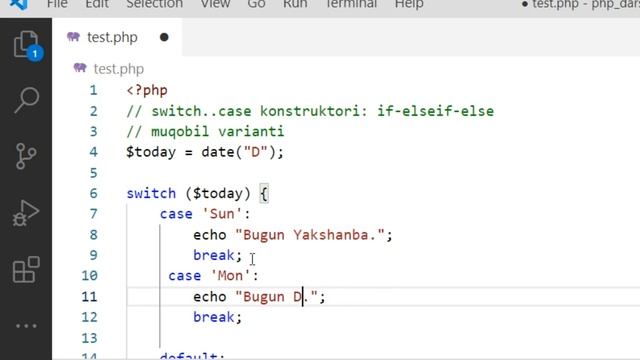The width and height of the screenshot is (640, 360).
Task: Open the Run menu
Action: (x=295, y=4)
